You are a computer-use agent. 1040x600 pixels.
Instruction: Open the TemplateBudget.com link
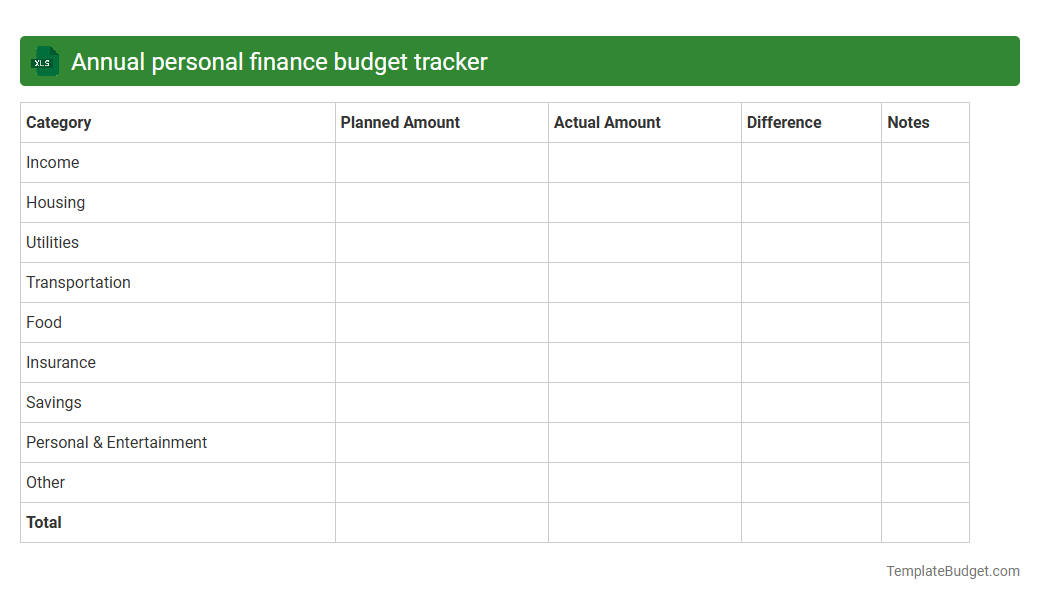(952, 571)
